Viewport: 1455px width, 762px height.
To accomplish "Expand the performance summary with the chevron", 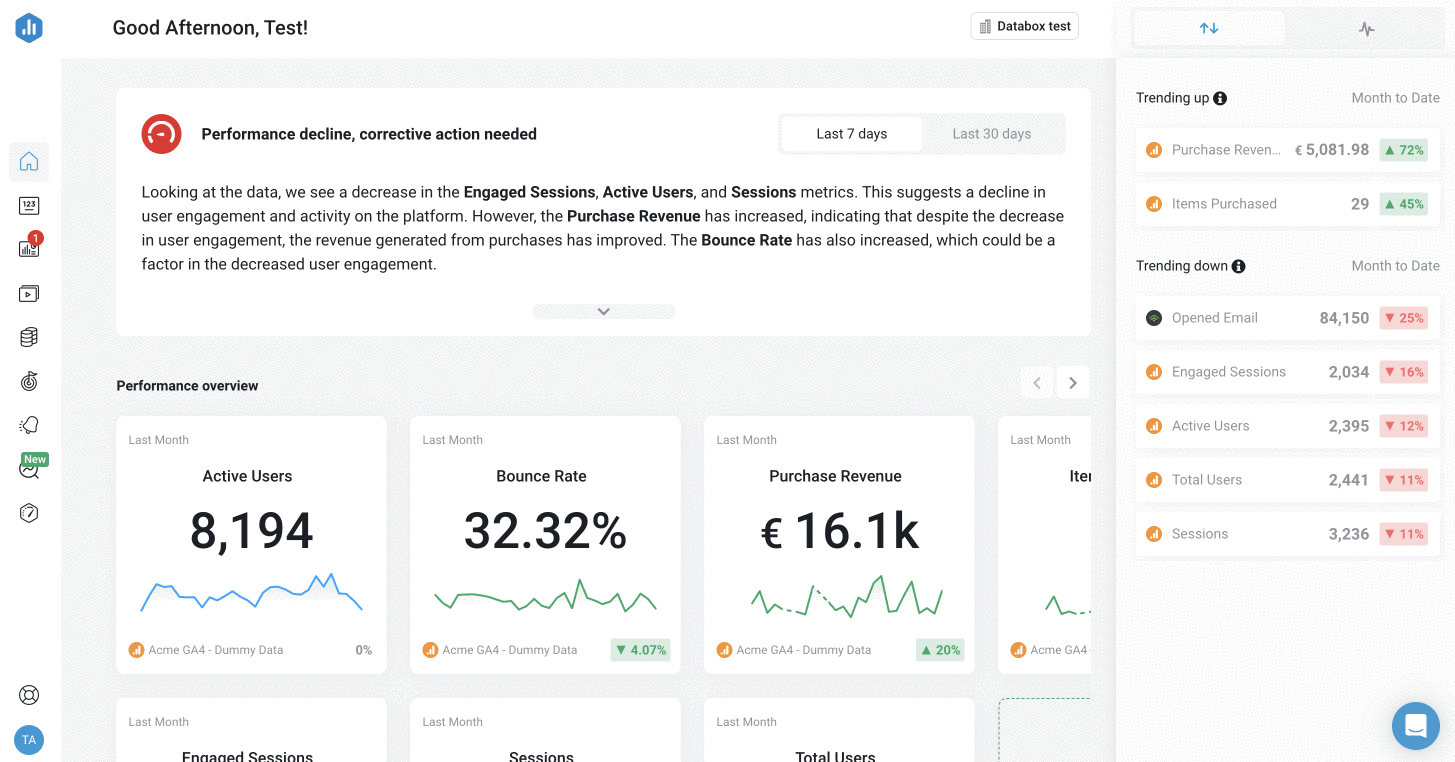I will (603, 311).
